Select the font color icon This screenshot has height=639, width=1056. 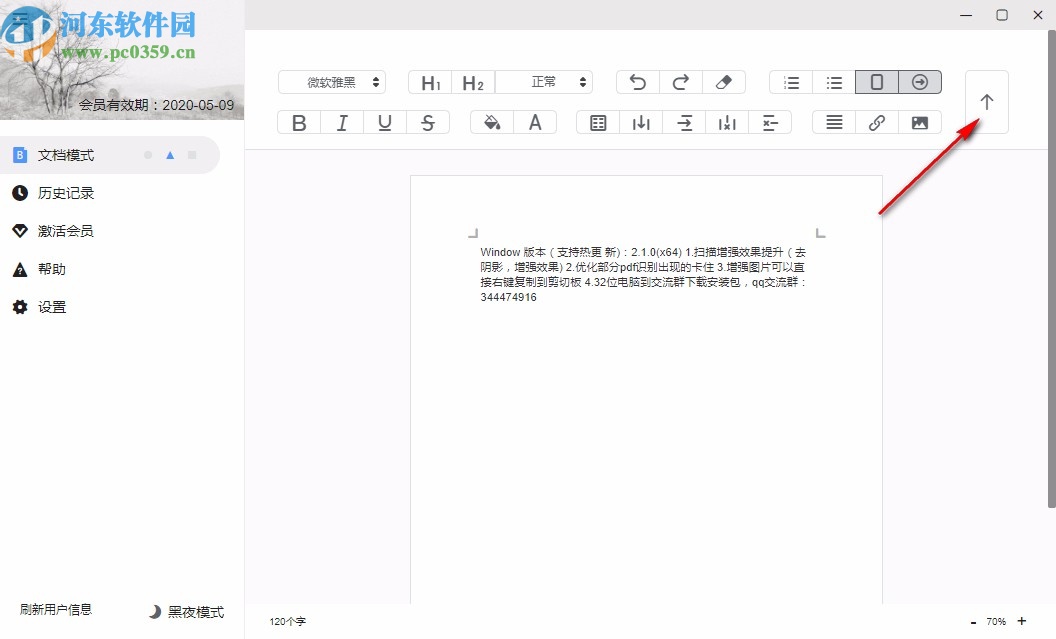tap(535, 121)
